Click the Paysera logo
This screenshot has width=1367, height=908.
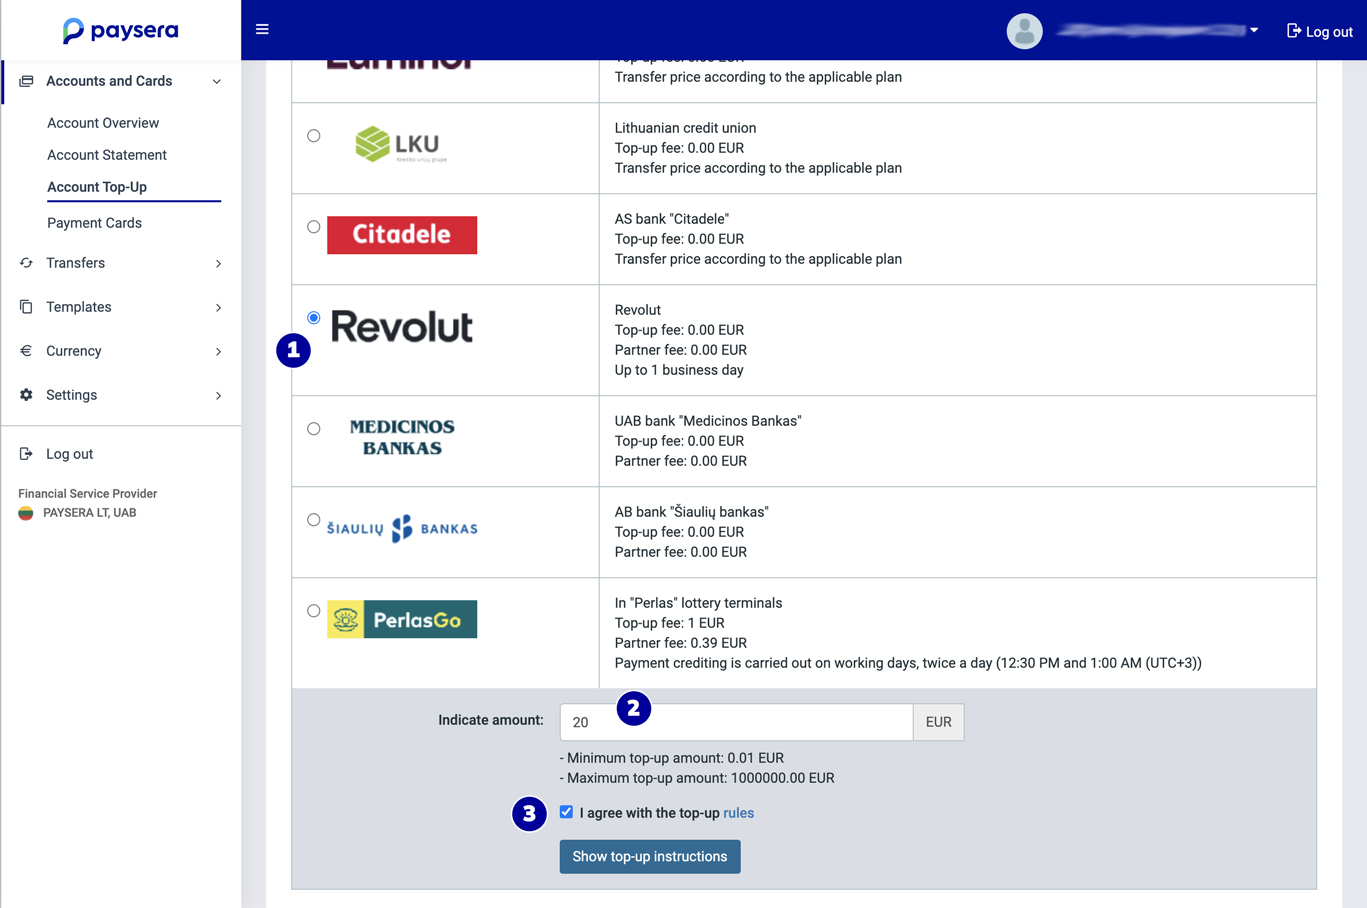pyautogui.click(x=121, y=30)
